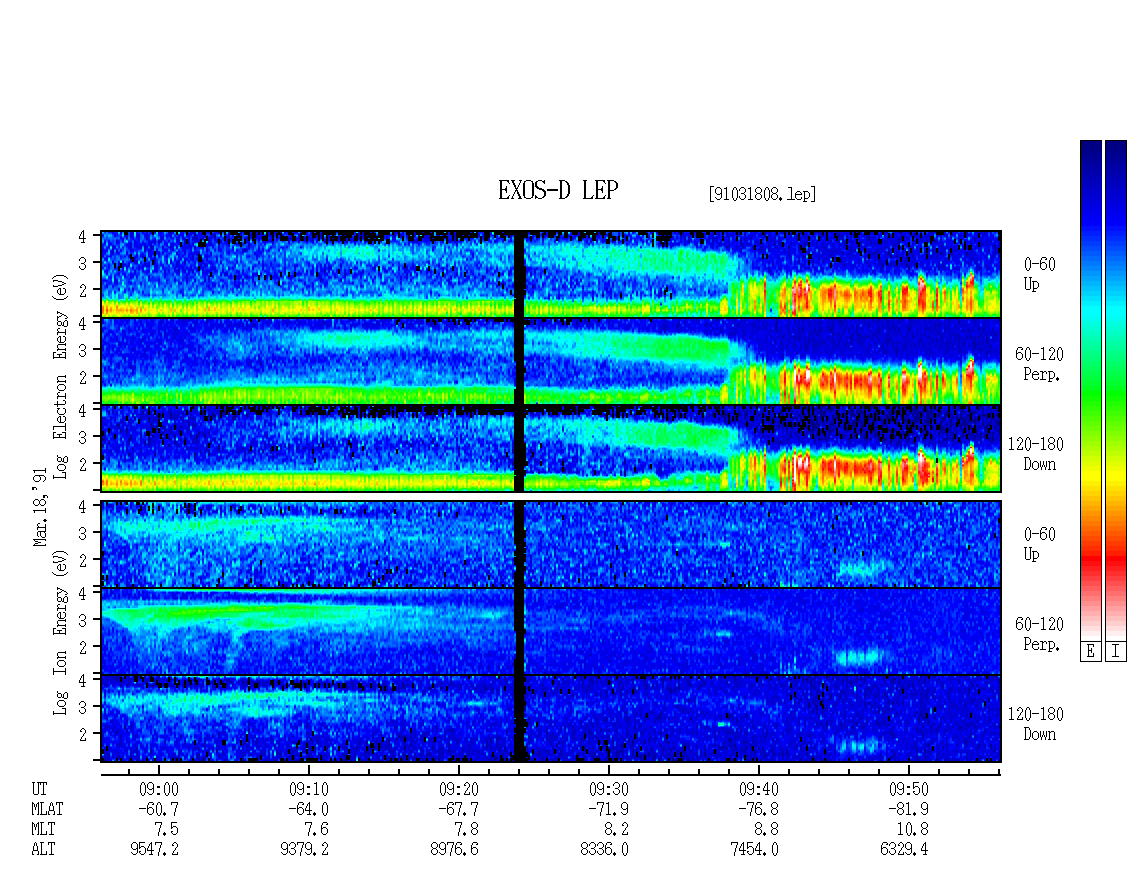
Task: Click the boxed I label under the color bar
Action: [1116, 651]
